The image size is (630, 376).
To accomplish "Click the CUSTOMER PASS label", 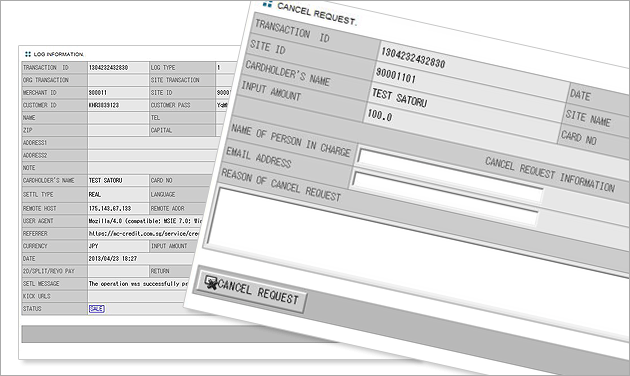I will 171,105.
